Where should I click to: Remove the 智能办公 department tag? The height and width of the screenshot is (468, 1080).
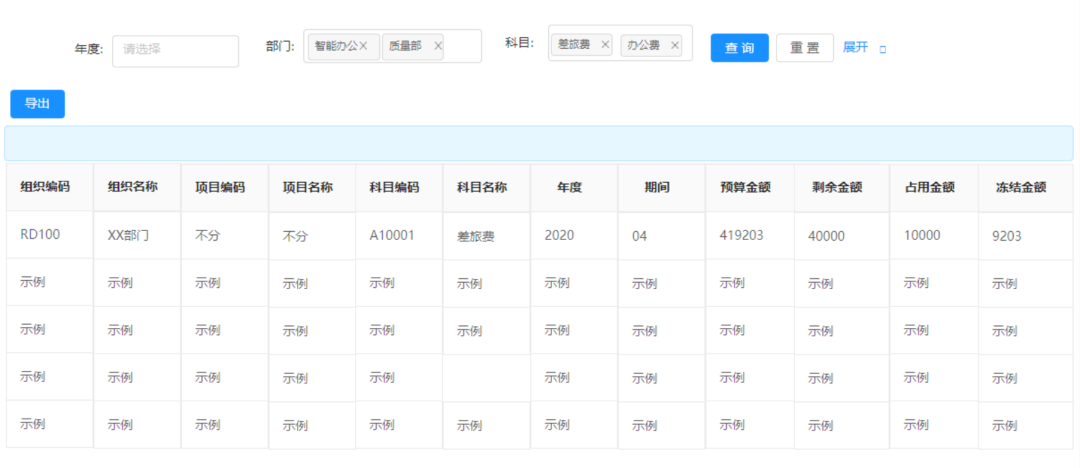[364, 46]
